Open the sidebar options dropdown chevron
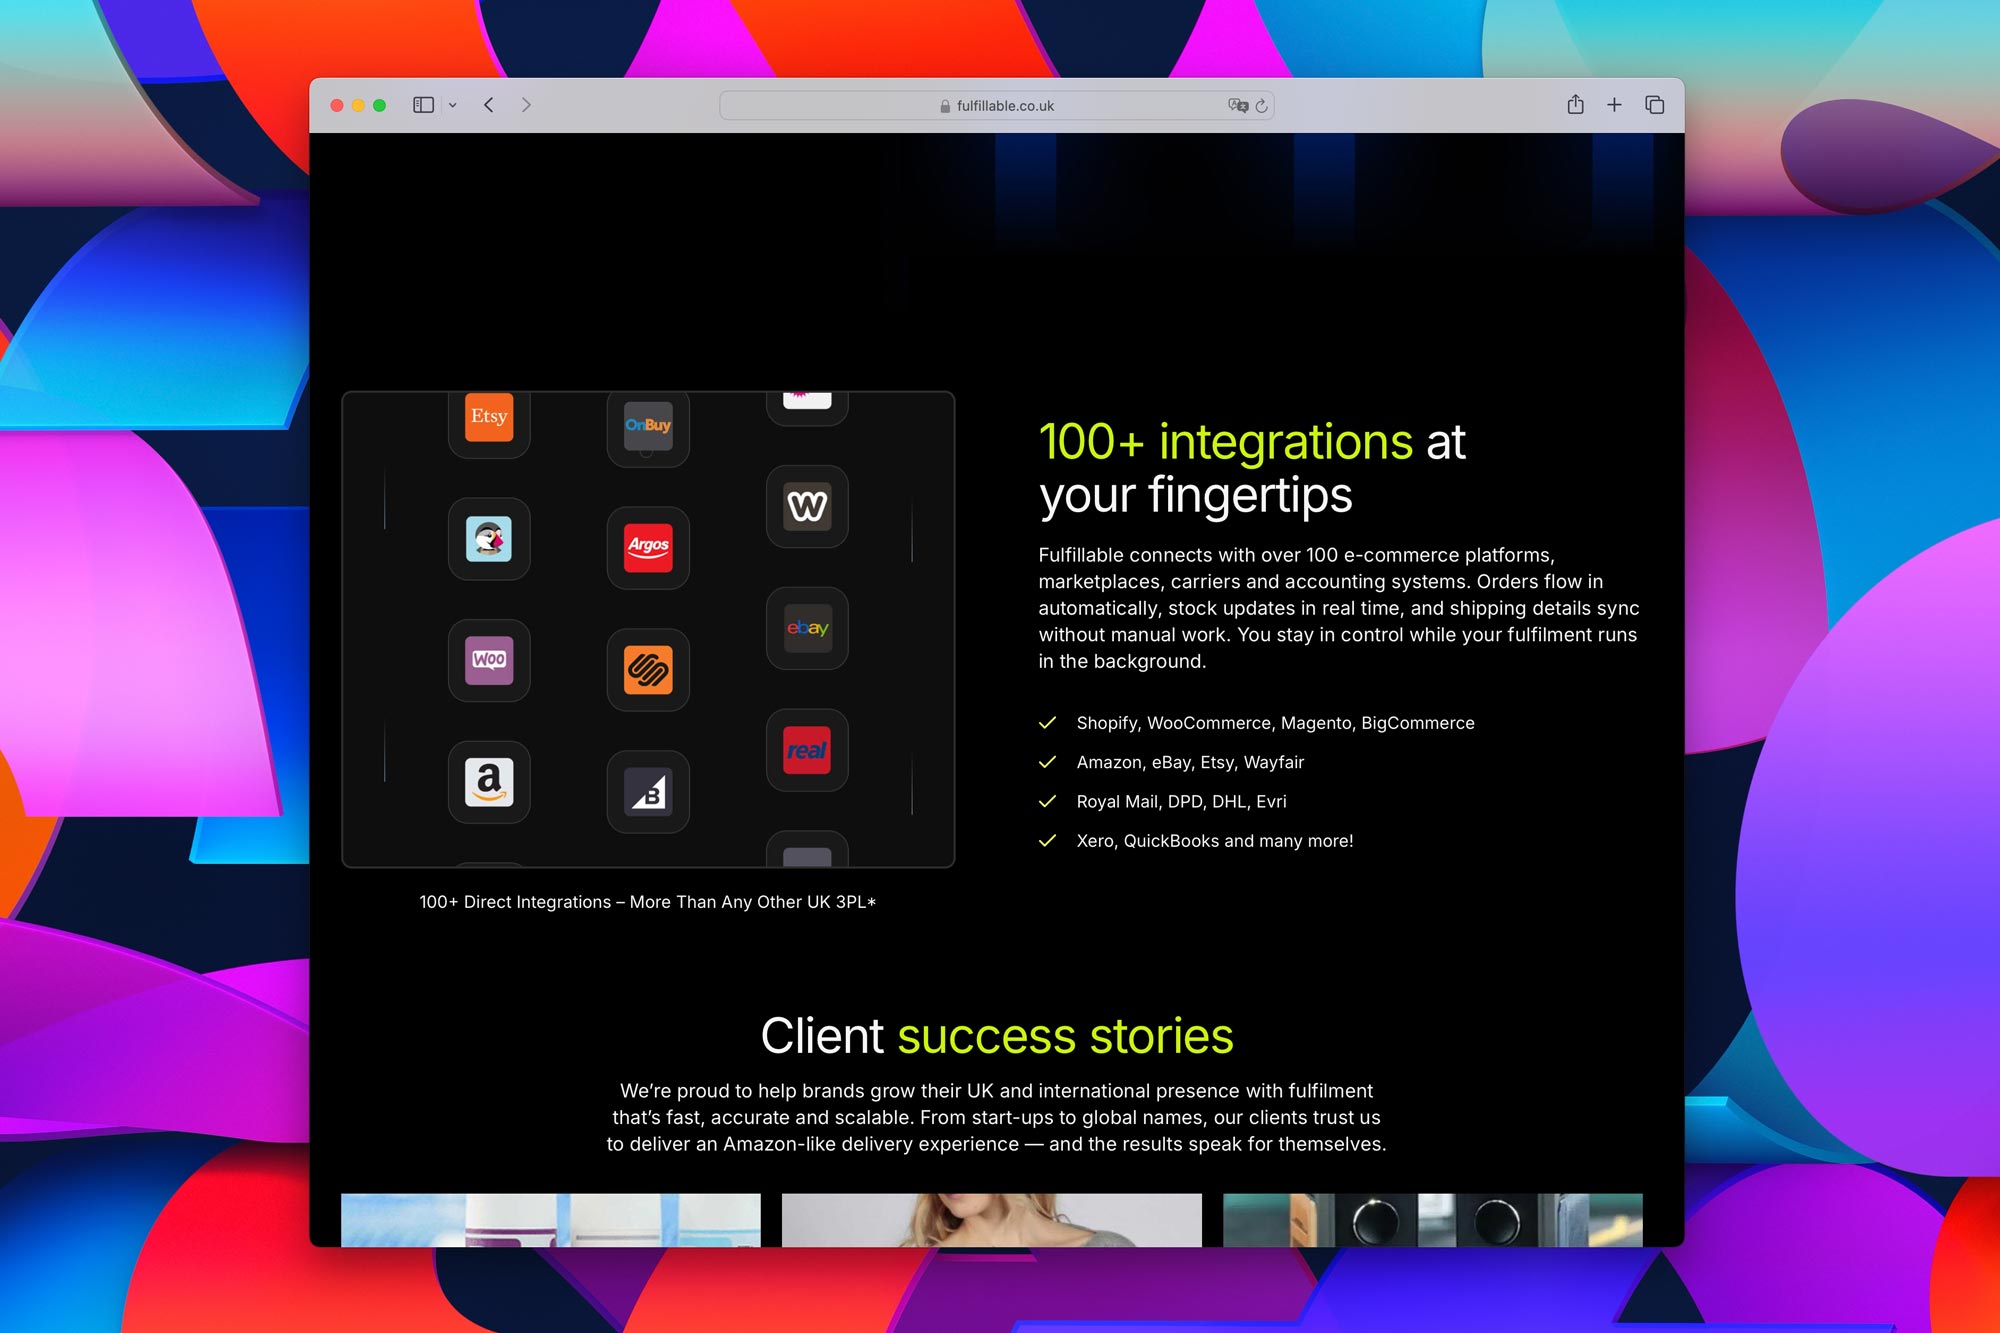Viewport: 2000px width, 1333px height. 453,105
